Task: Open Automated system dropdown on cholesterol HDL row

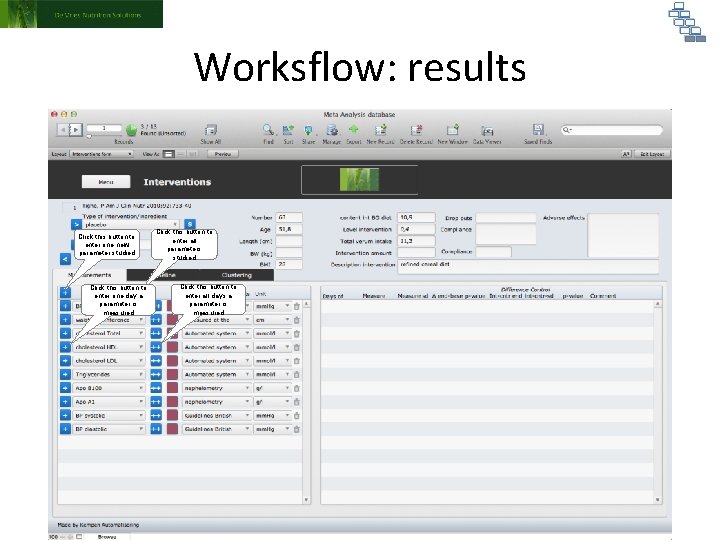Action: point(217,347)
